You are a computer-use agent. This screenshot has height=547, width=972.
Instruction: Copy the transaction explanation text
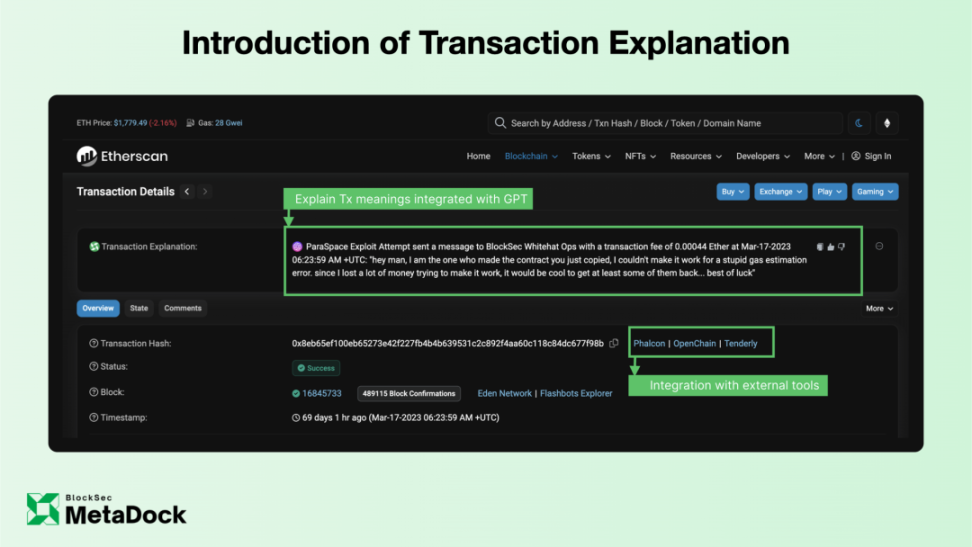click(x=820, y=247)
